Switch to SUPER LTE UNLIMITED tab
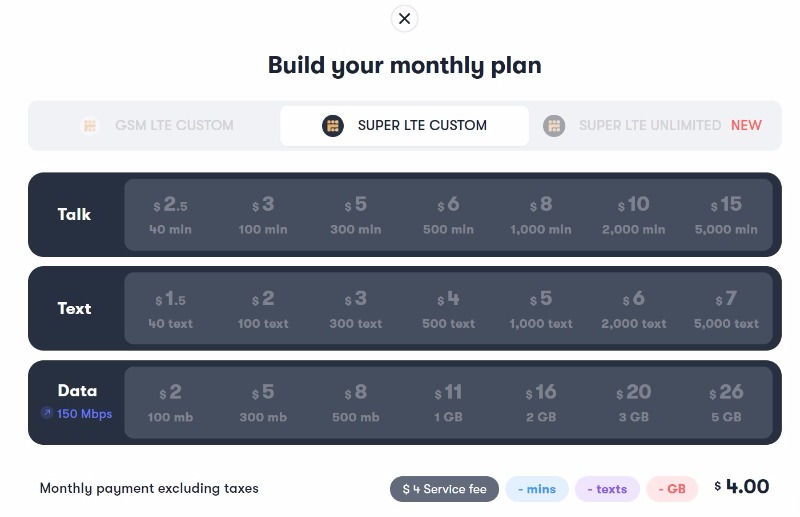 653,126
